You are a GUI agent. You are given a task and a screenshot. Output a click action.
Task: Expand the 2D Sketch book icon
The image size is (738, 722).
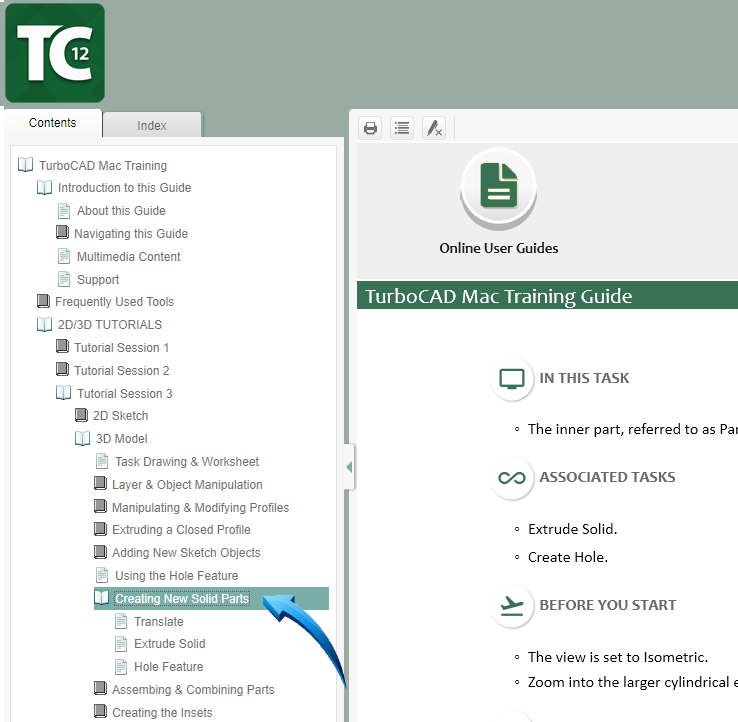coord(81,415)
